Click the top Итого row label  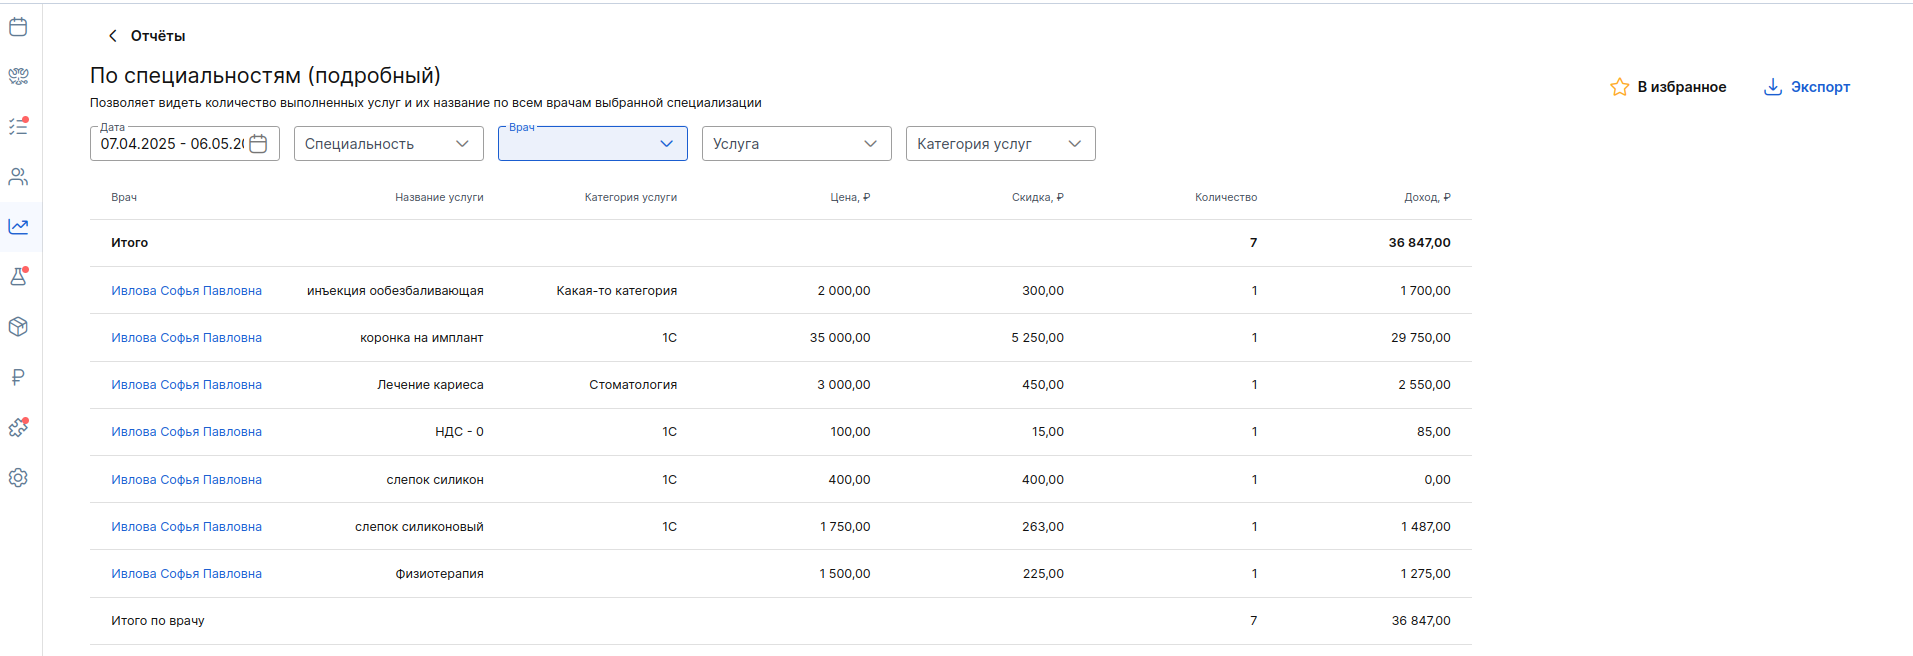point(129,243)
